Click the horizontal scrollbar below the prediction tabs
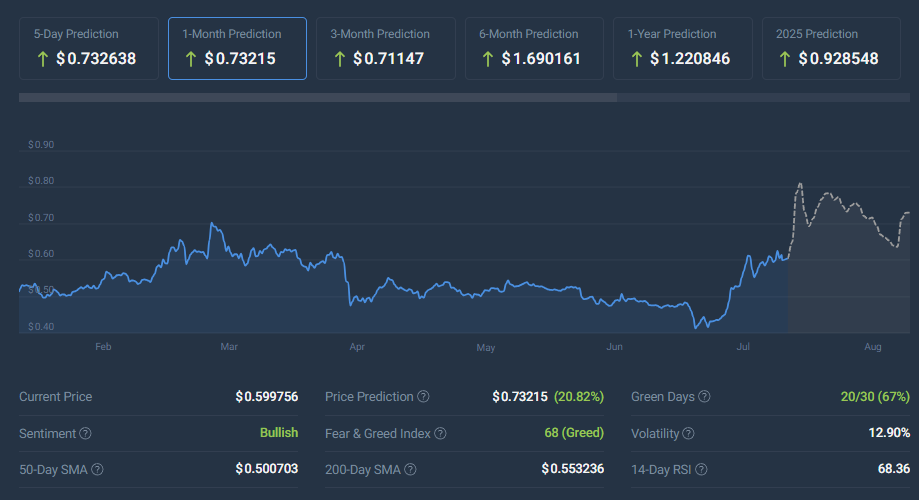Screen dimensions: 919x500 click(318, 97)
